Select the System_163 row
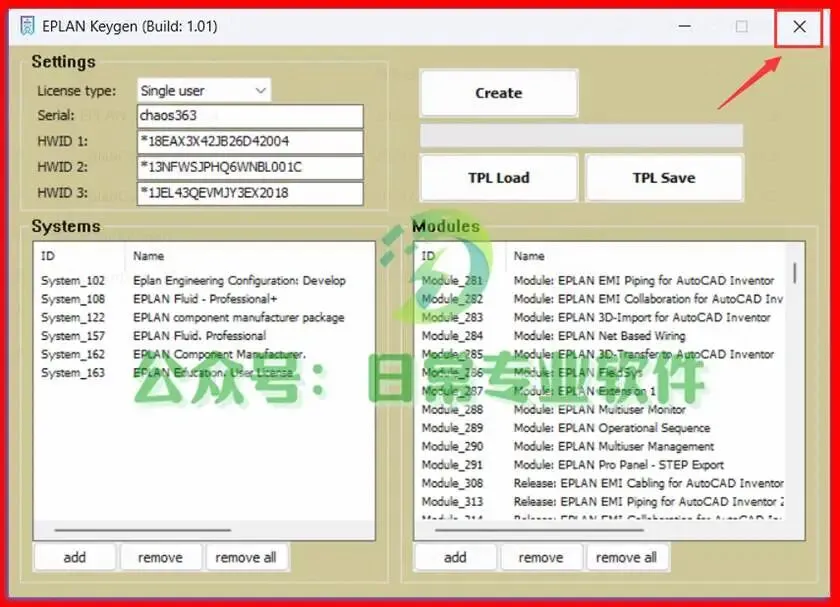The image size is (840, 607). click(x=204, y=372)
